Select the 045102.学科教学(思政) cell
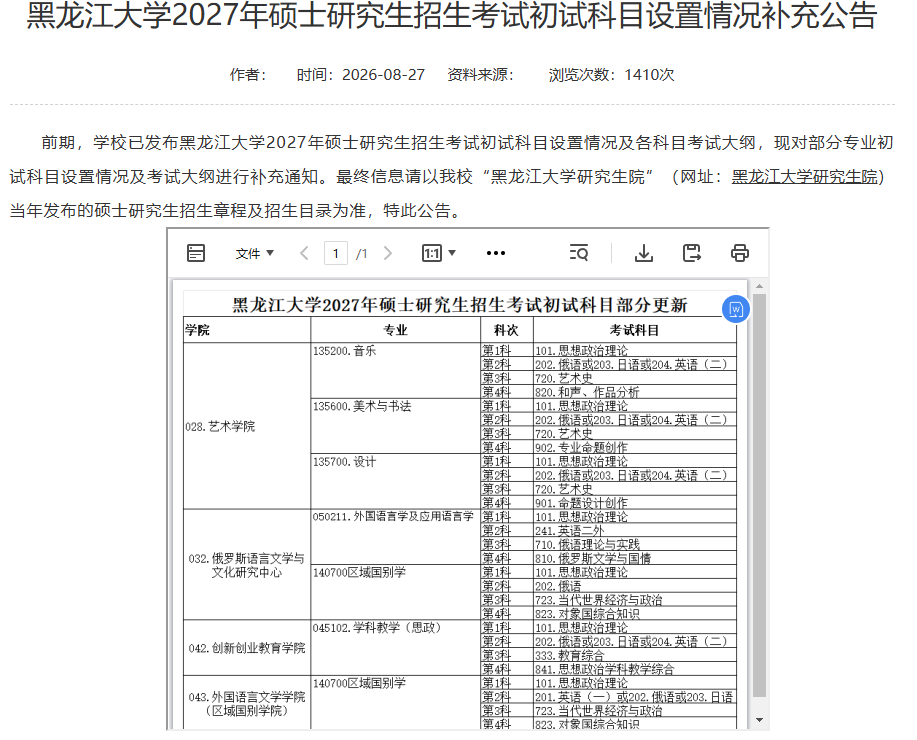 pos(395,648)
